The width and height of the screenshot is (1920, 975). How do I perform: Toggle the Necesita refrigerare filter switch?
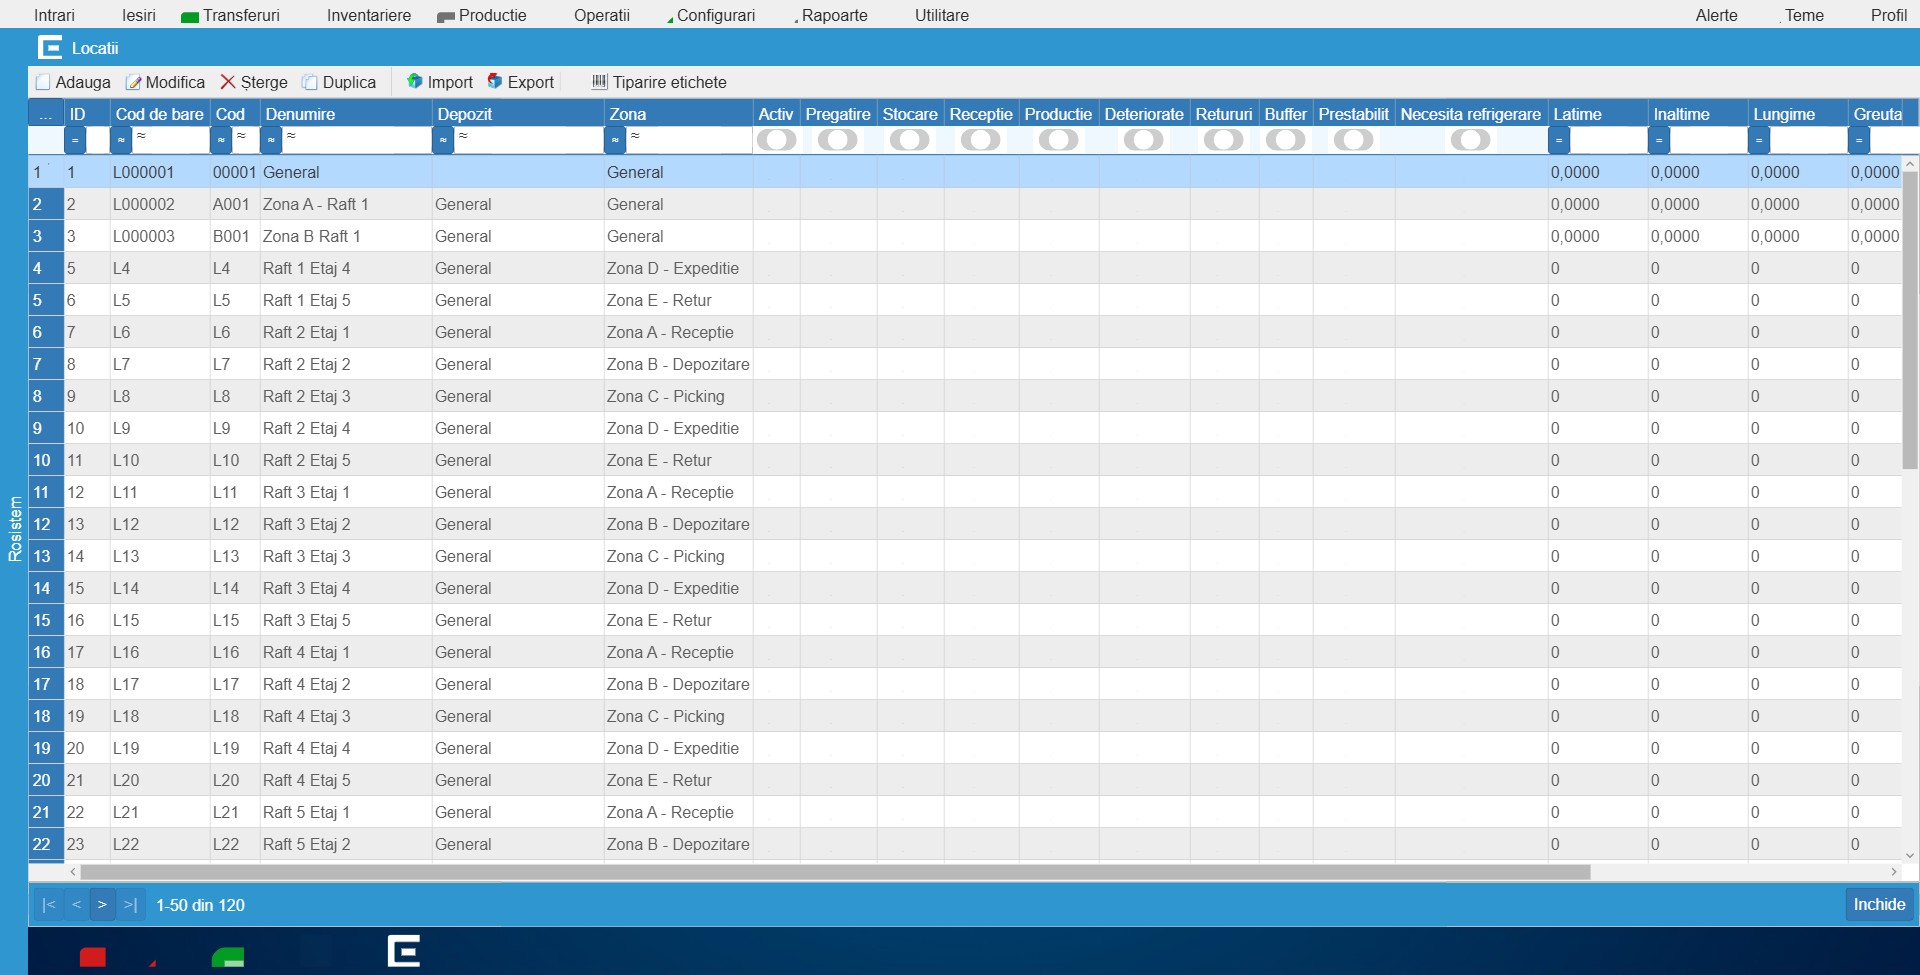click(x=1471, y=140)
